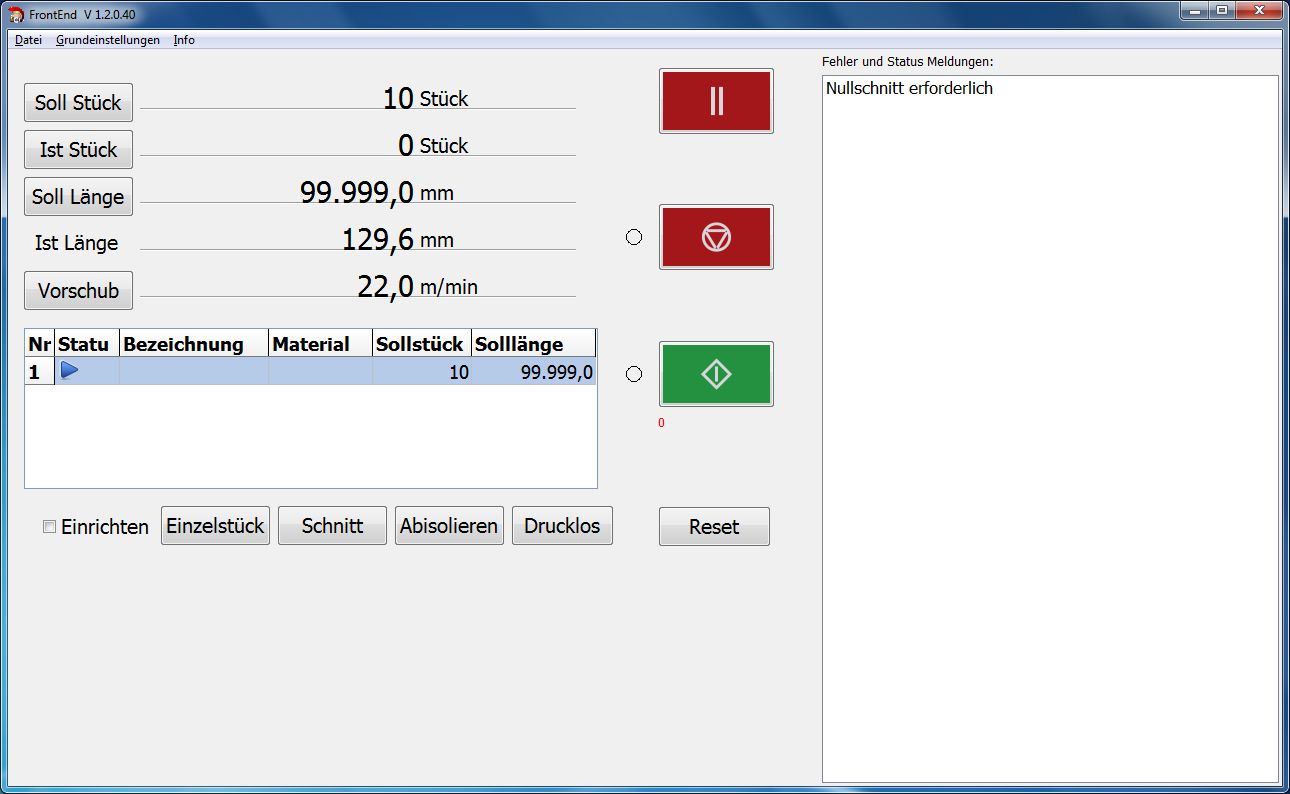Image resolution: width=1290 pixels, height=794 pixels.
Task: Click the blue play arrow in row 1
Action: pos(69,371)
